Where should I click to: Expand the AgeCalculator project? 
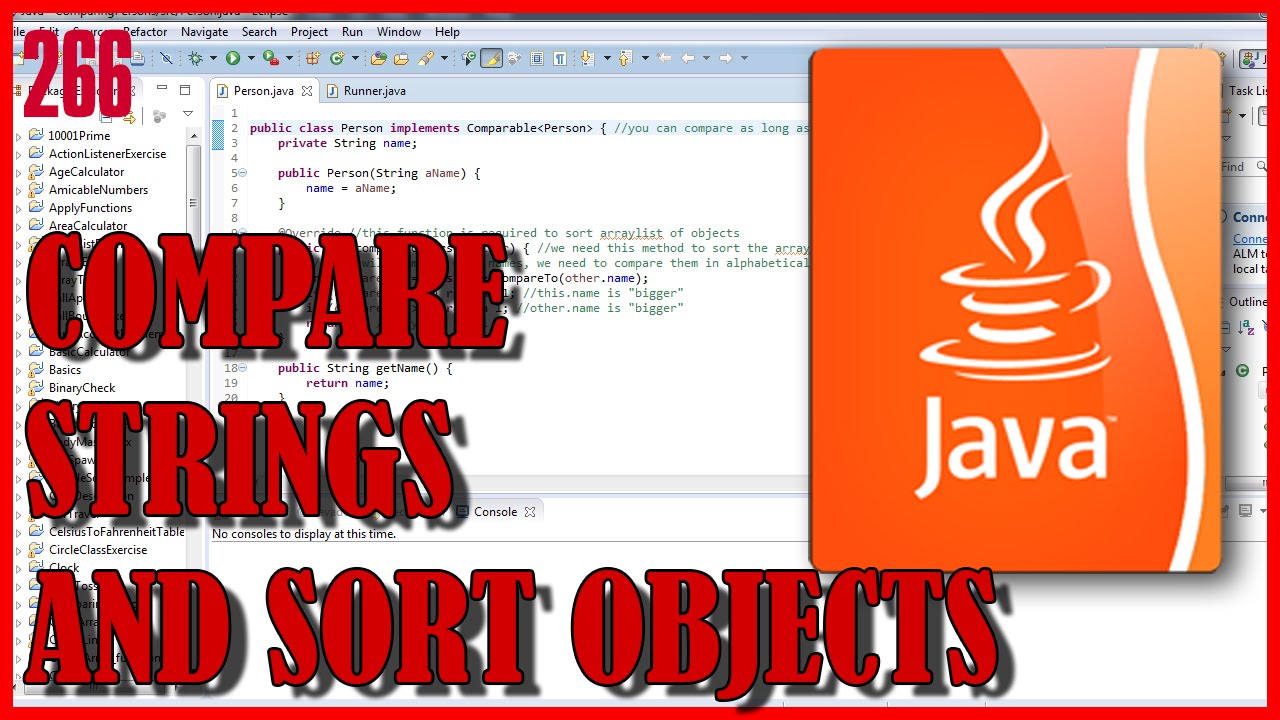(x=18, y=172)
